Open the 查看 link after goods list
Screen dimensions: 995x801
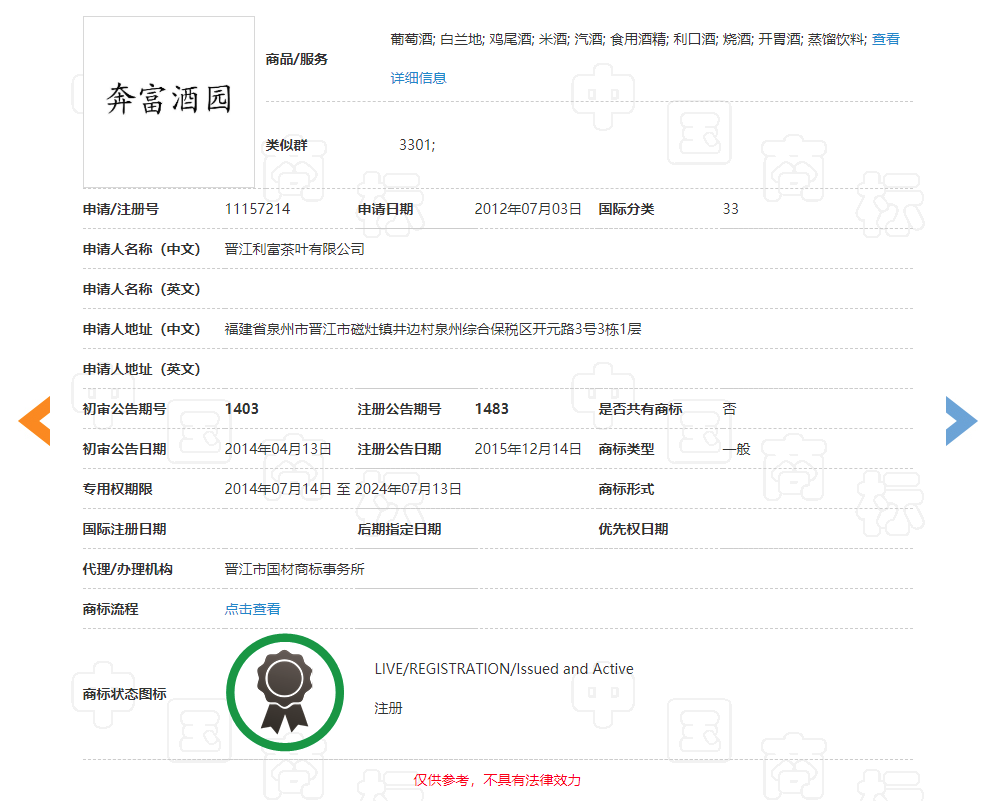[885, 39]
